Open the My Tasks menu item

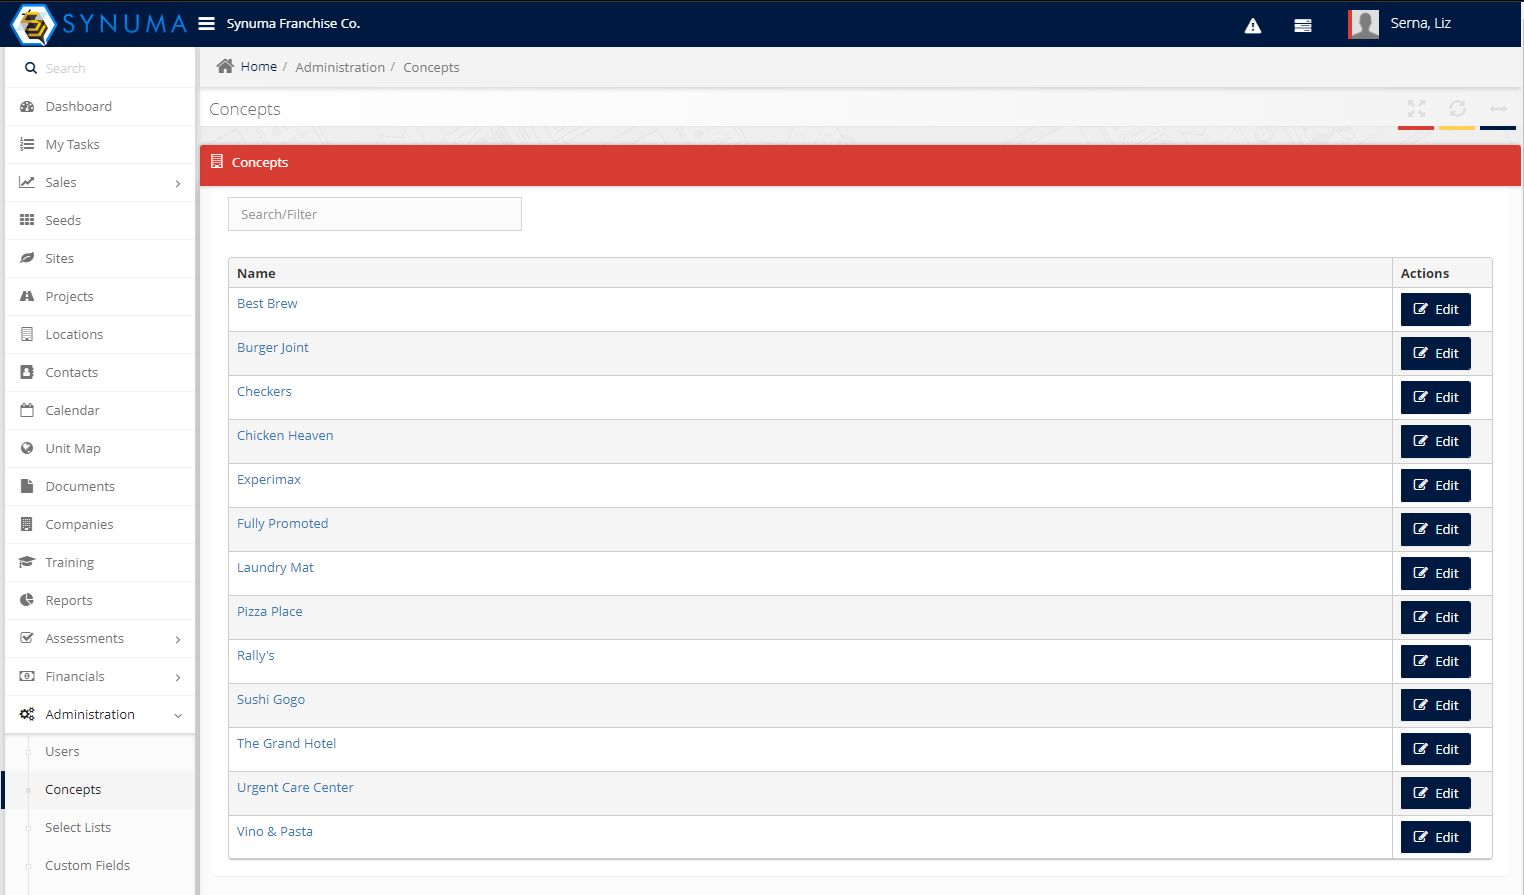click(100, 144)
